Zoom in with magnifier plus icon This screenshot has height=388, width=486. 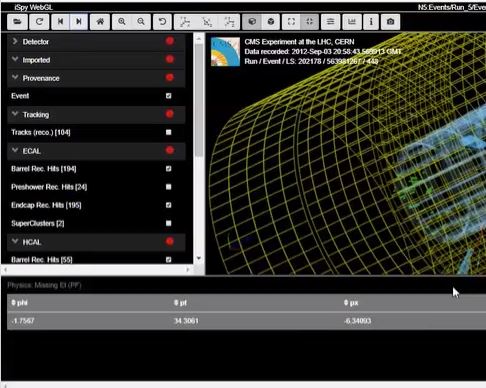coord(122,22)
